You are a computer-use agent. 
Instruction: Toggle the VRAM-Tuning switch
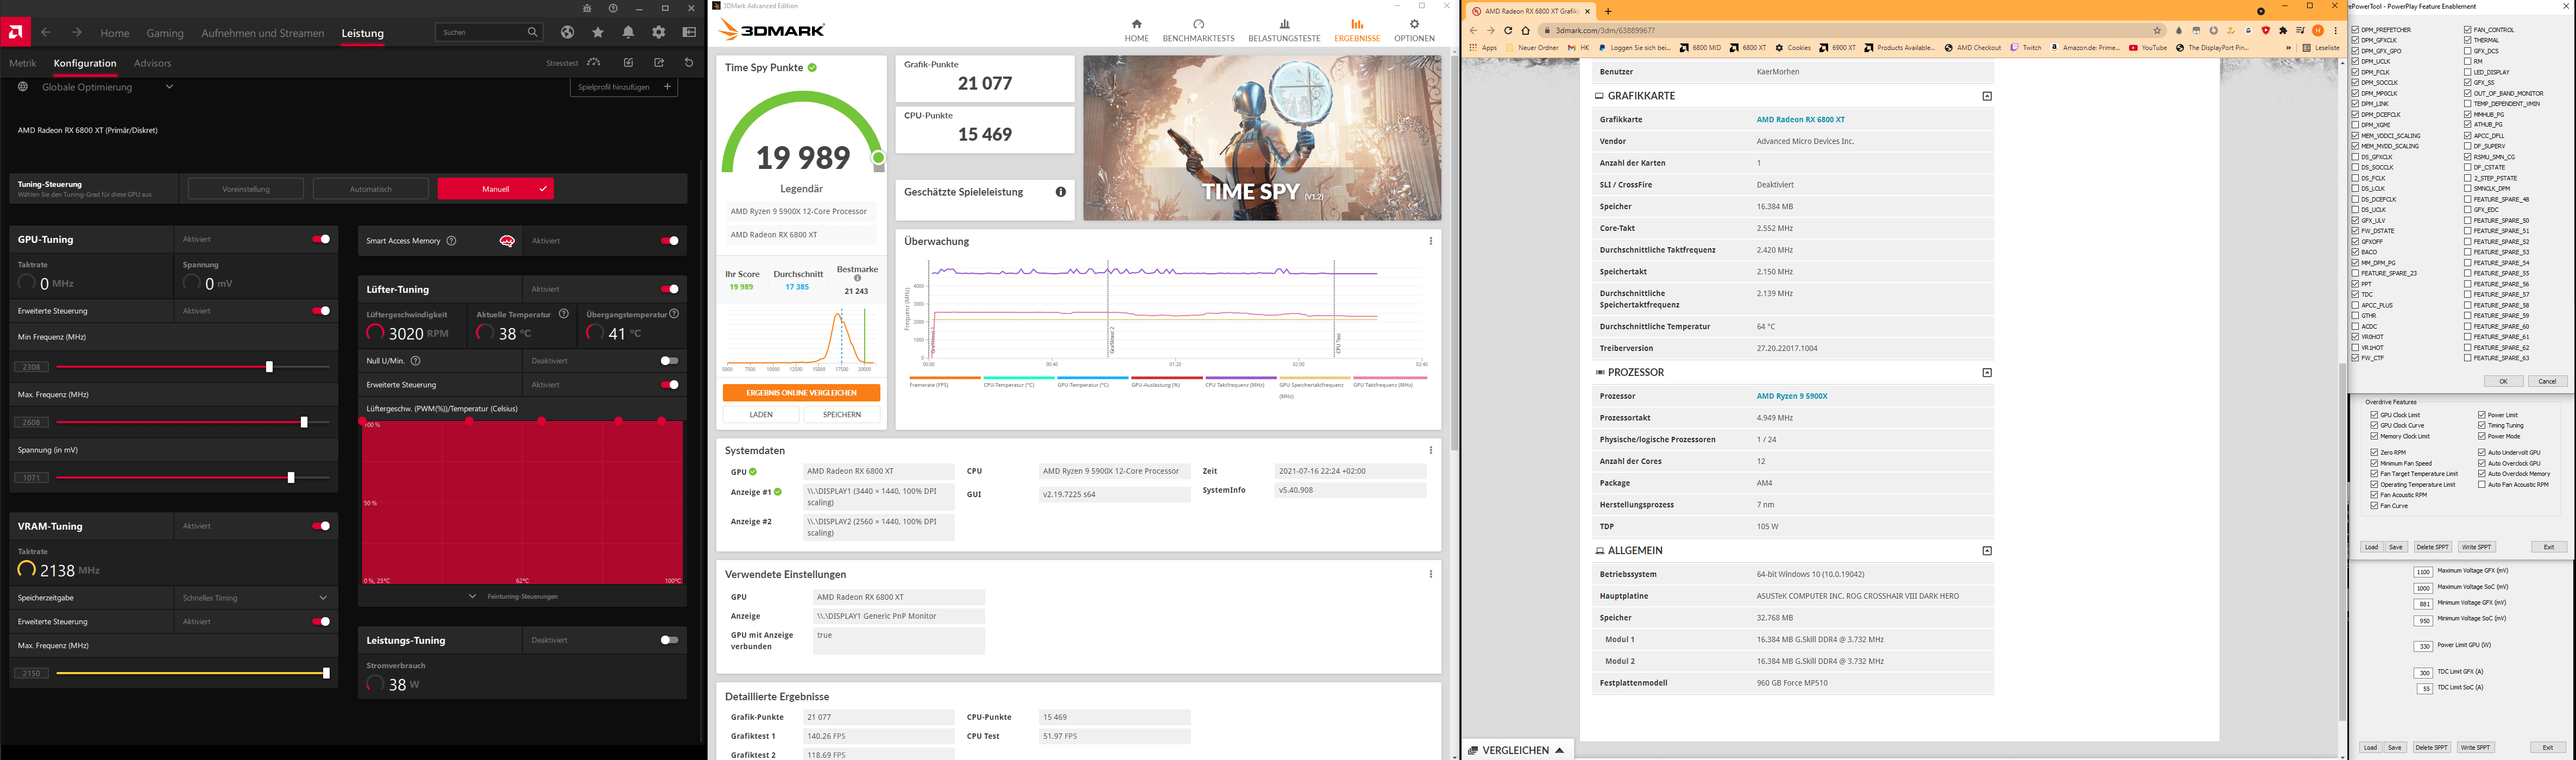[x=321, y=526]
